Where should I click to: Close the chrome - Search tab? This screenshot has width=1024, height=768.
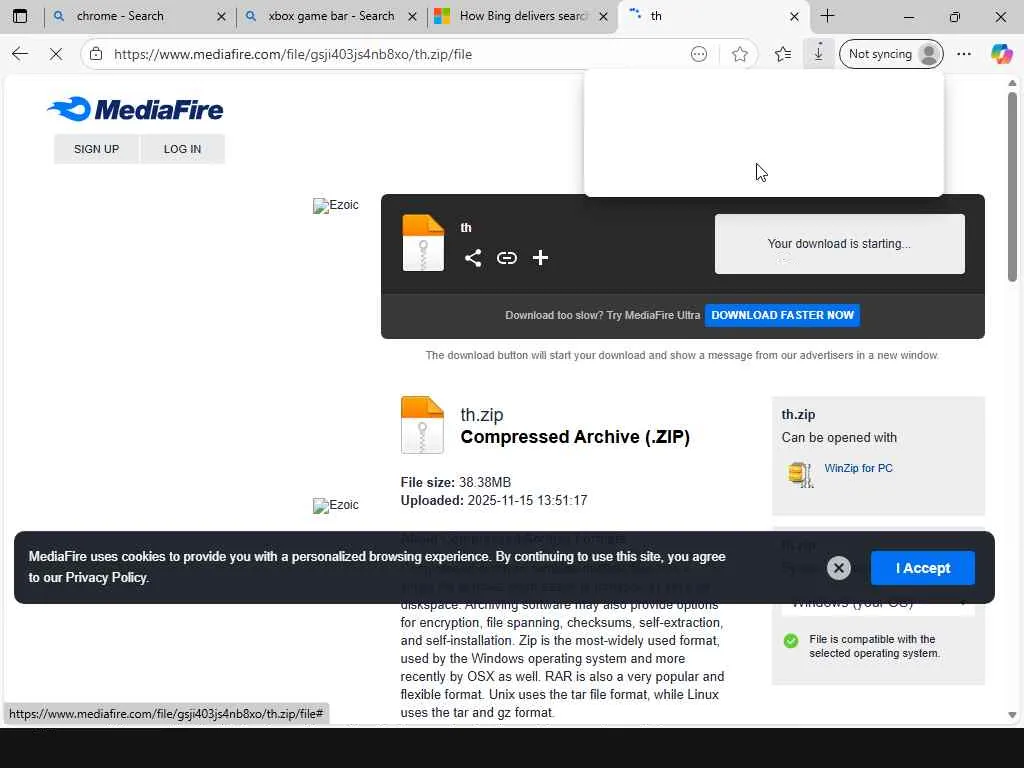click(x=221, y=16)
